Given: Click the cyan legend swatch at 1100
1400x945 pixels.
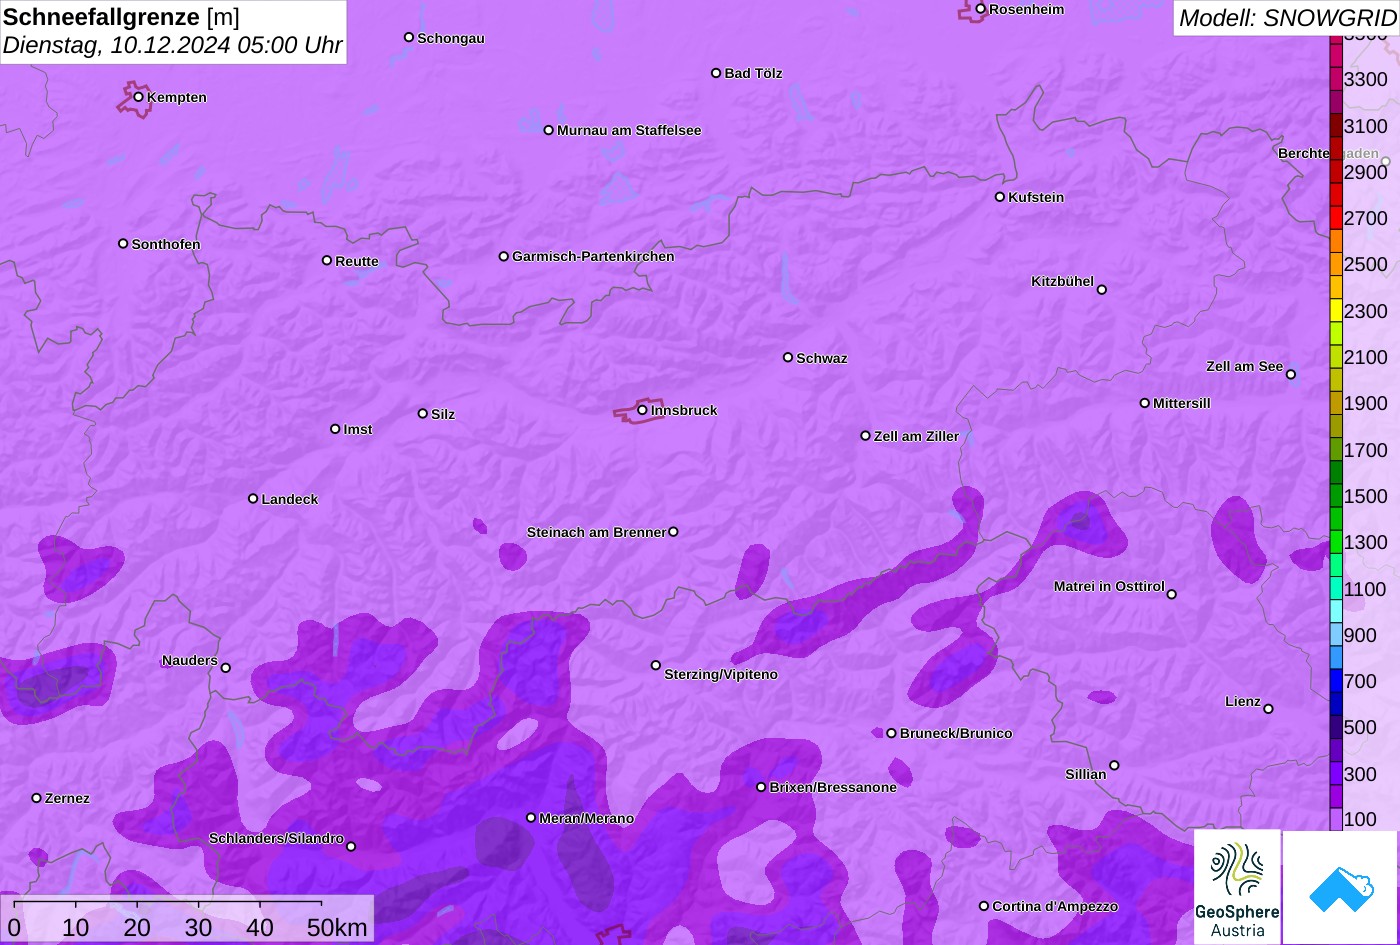Looking at the screenshot, I should coord(1336,589).
